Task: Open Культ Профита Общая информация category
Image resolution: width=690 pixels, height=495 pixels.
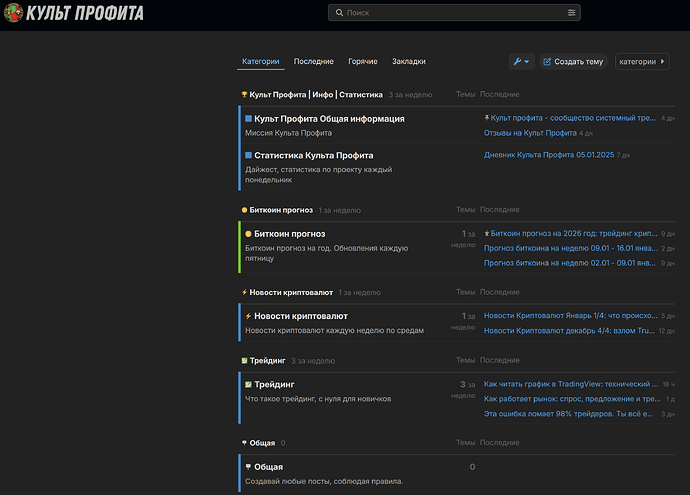Action: tap(329, 119)
